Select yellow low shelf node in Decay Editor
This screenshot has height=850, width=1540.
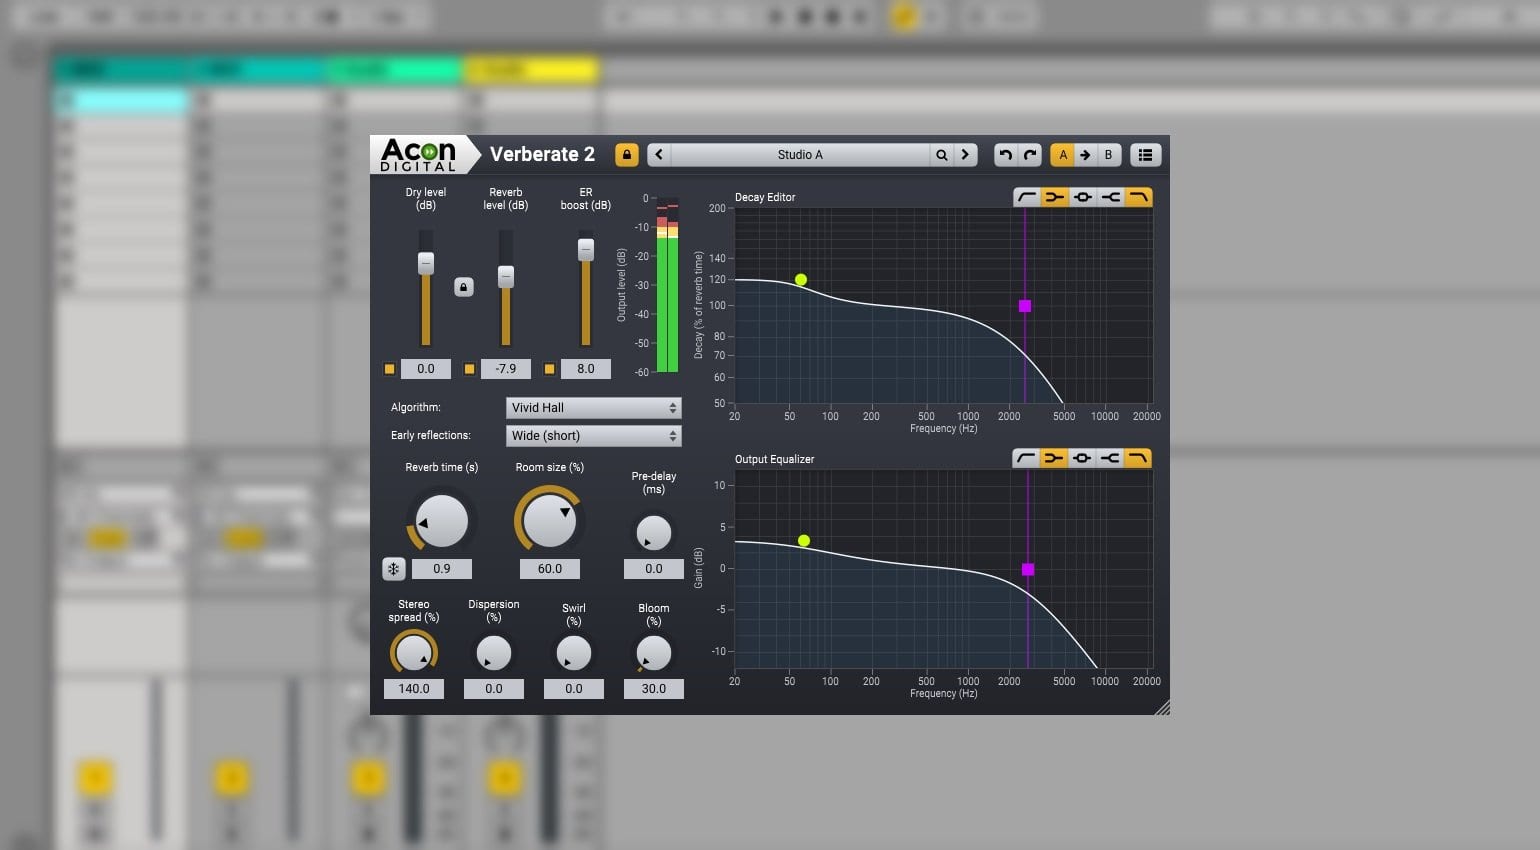point(801,280)
